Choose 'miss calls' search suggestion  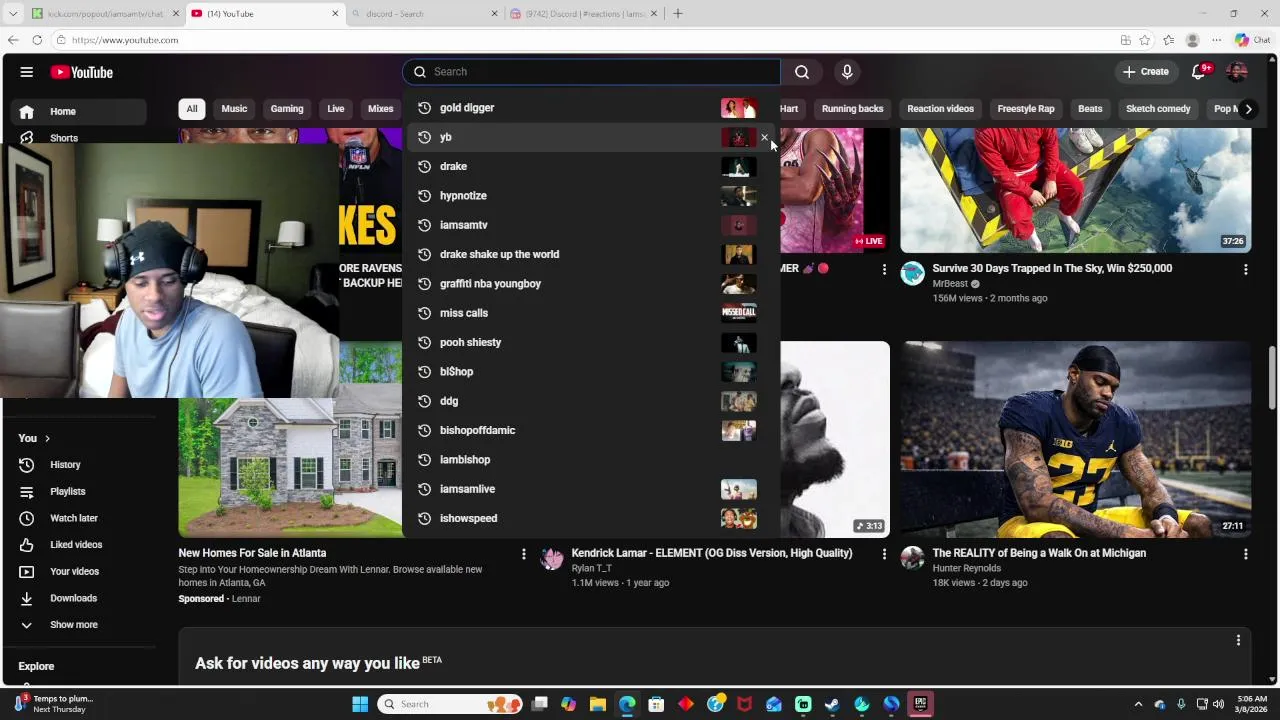click(591, 313)
